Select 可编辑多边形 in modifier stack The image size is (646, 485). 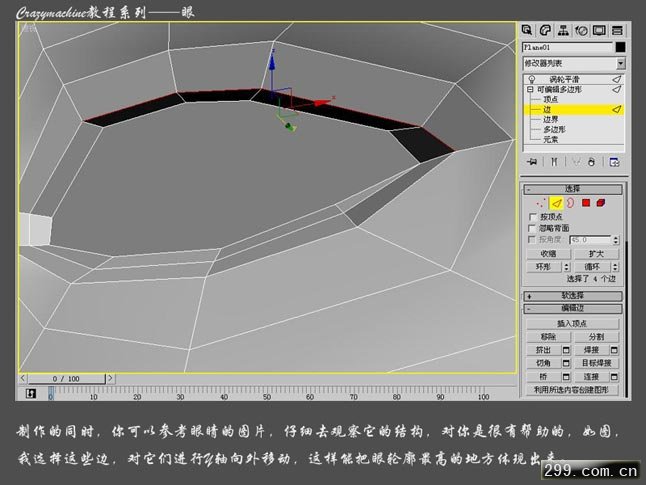click(x=559, y=89)
